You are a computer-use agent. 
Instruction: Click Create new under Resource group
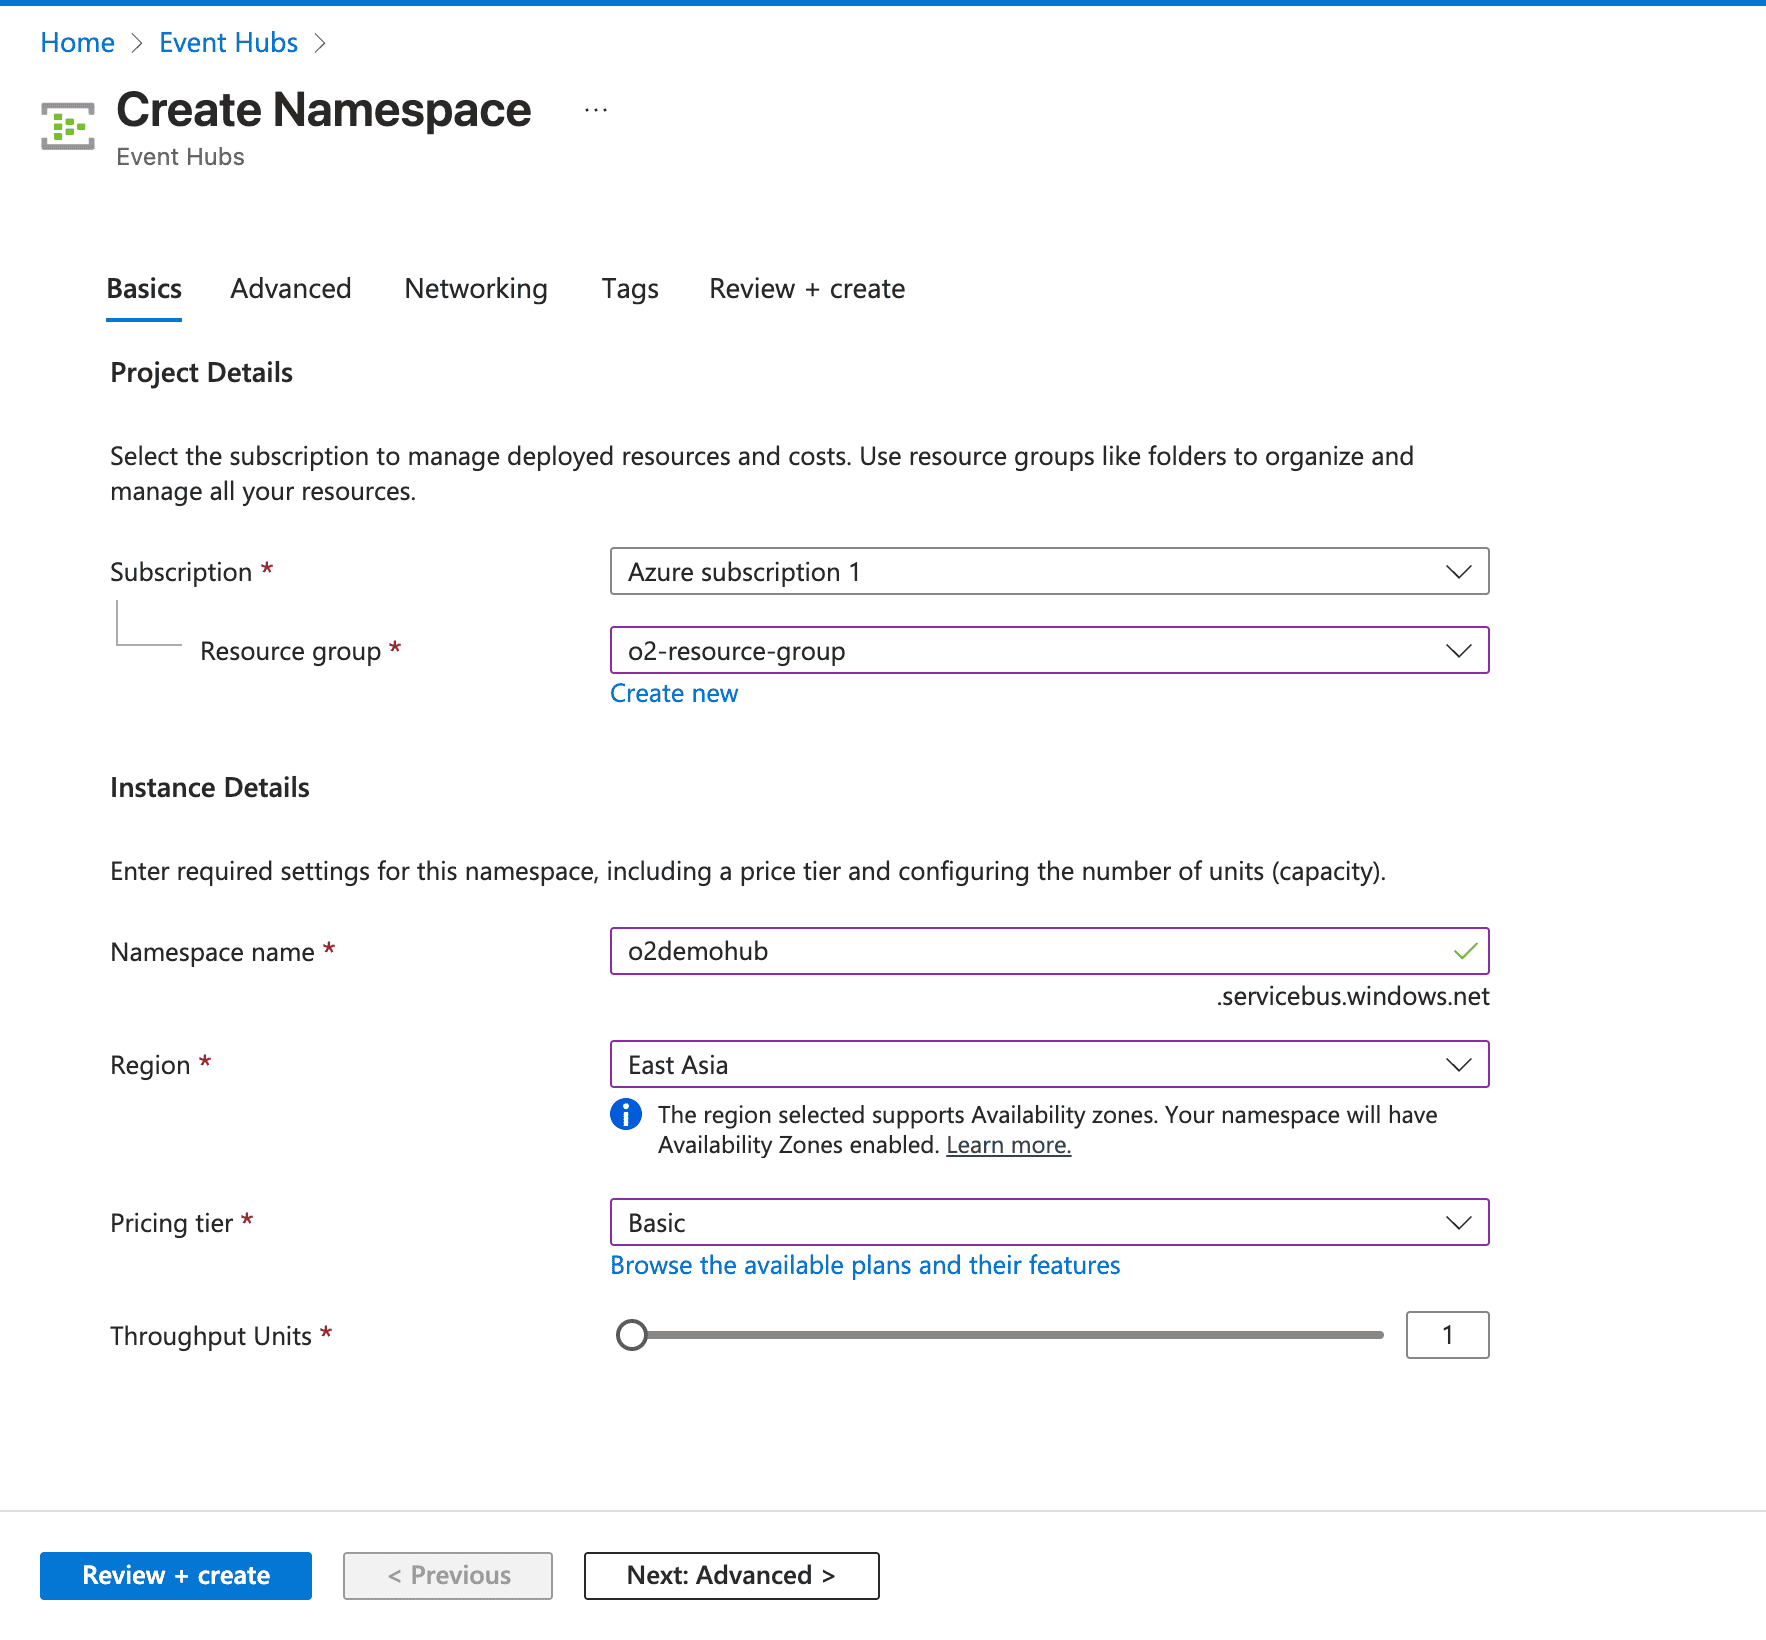tap(673, 693)
